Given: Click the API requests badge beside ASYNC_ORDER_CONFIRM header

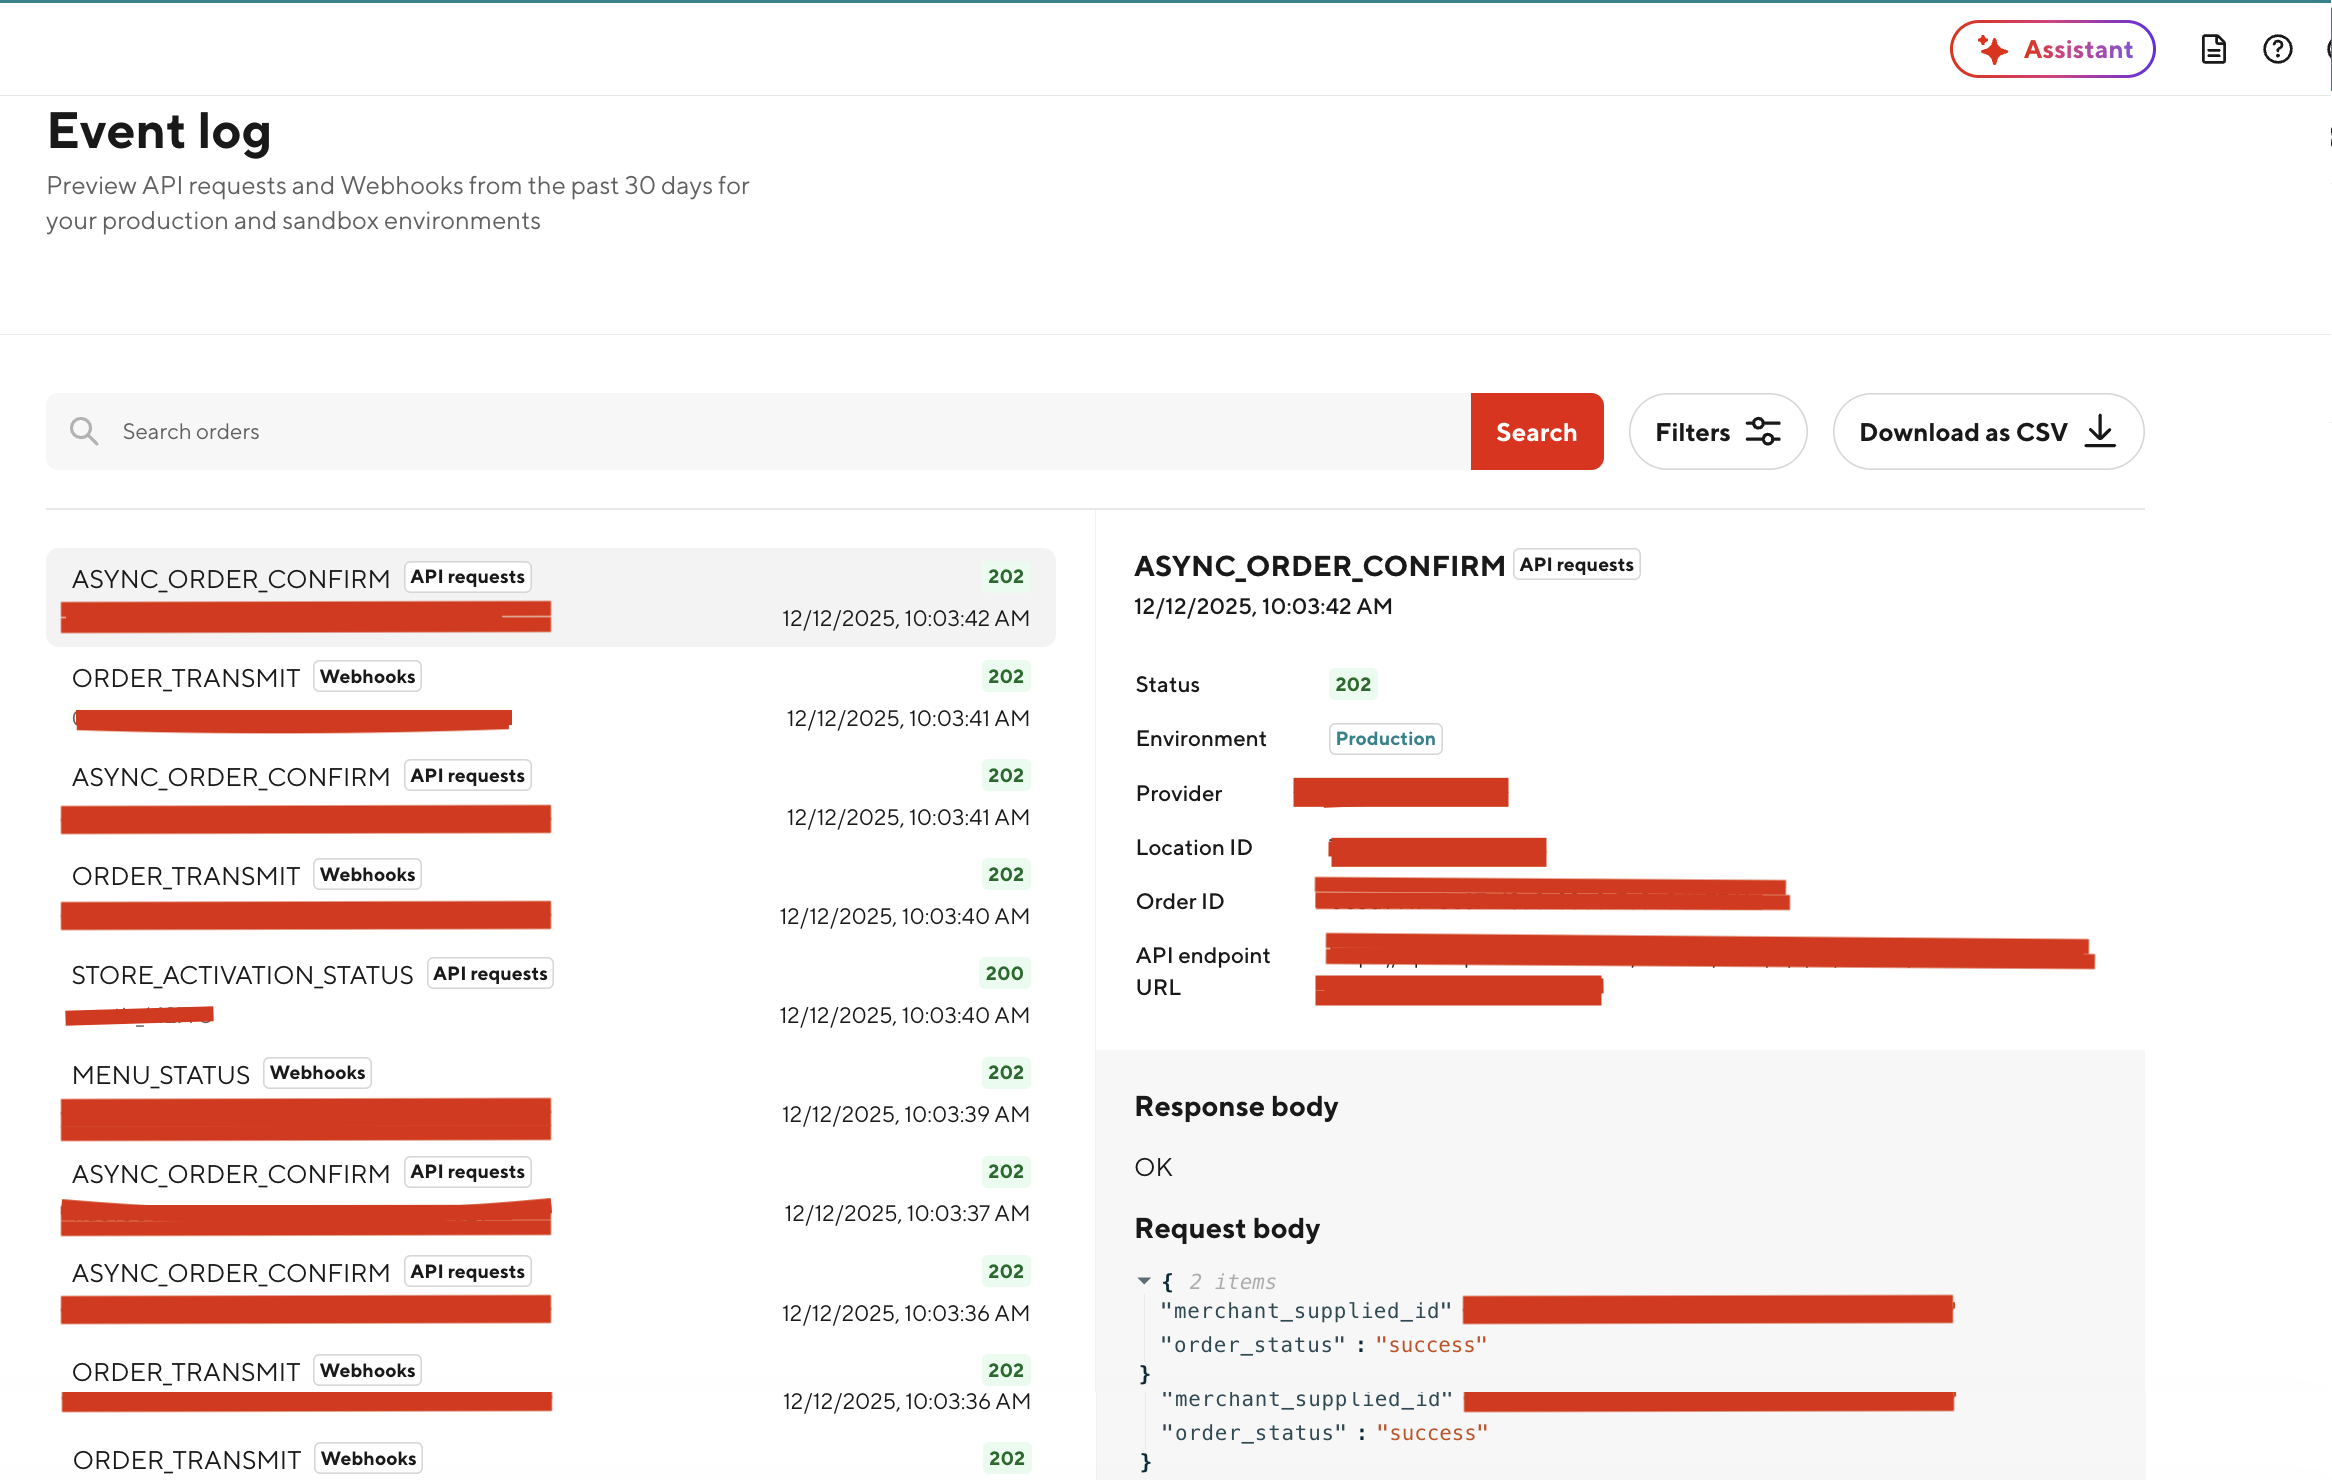Looking at the screenshot, I should pyautogui.click(x=1576, y=564).
